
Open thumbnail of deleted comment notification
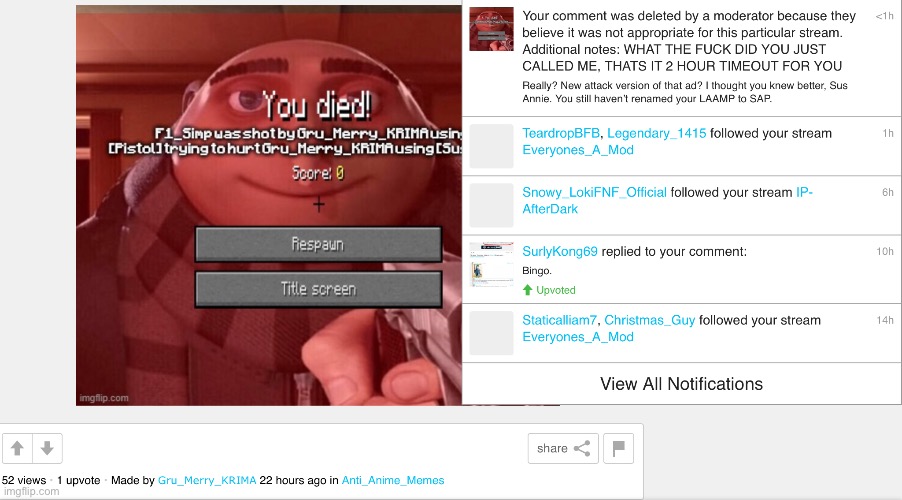[x=491, y=29]
